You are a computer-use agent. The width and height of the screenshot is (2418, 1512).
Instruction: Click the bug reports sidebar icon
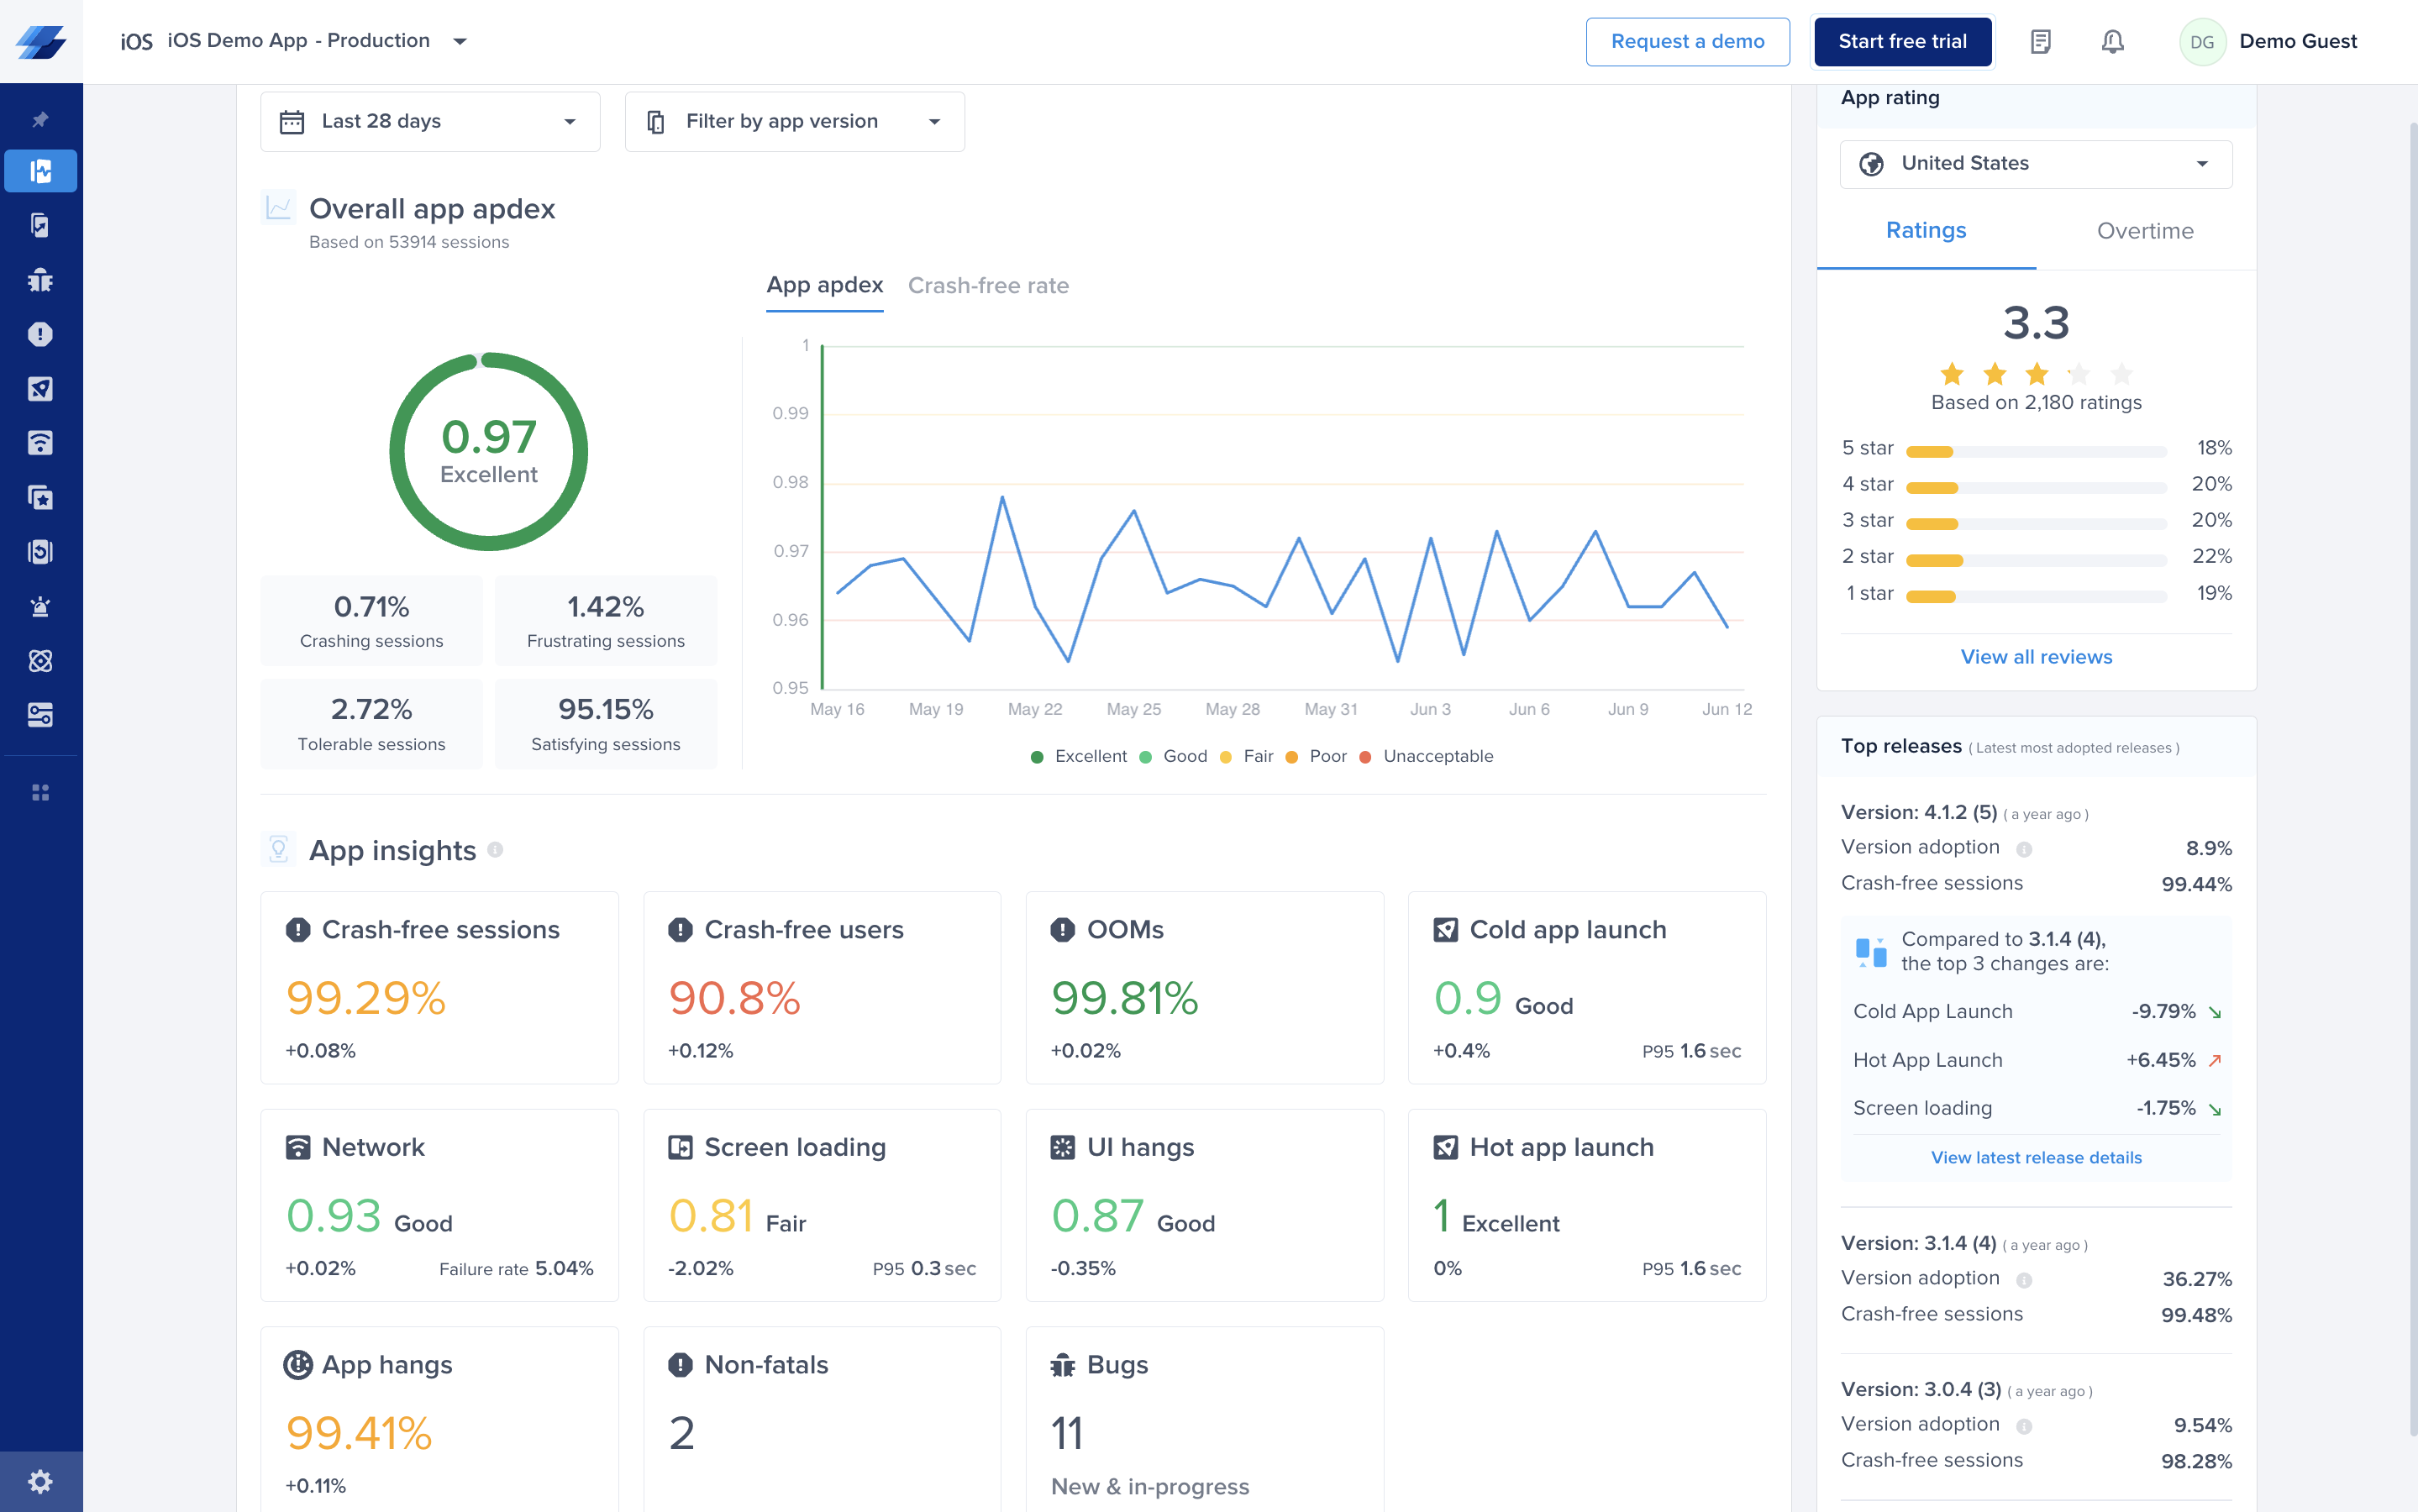[x=40, y=280]
